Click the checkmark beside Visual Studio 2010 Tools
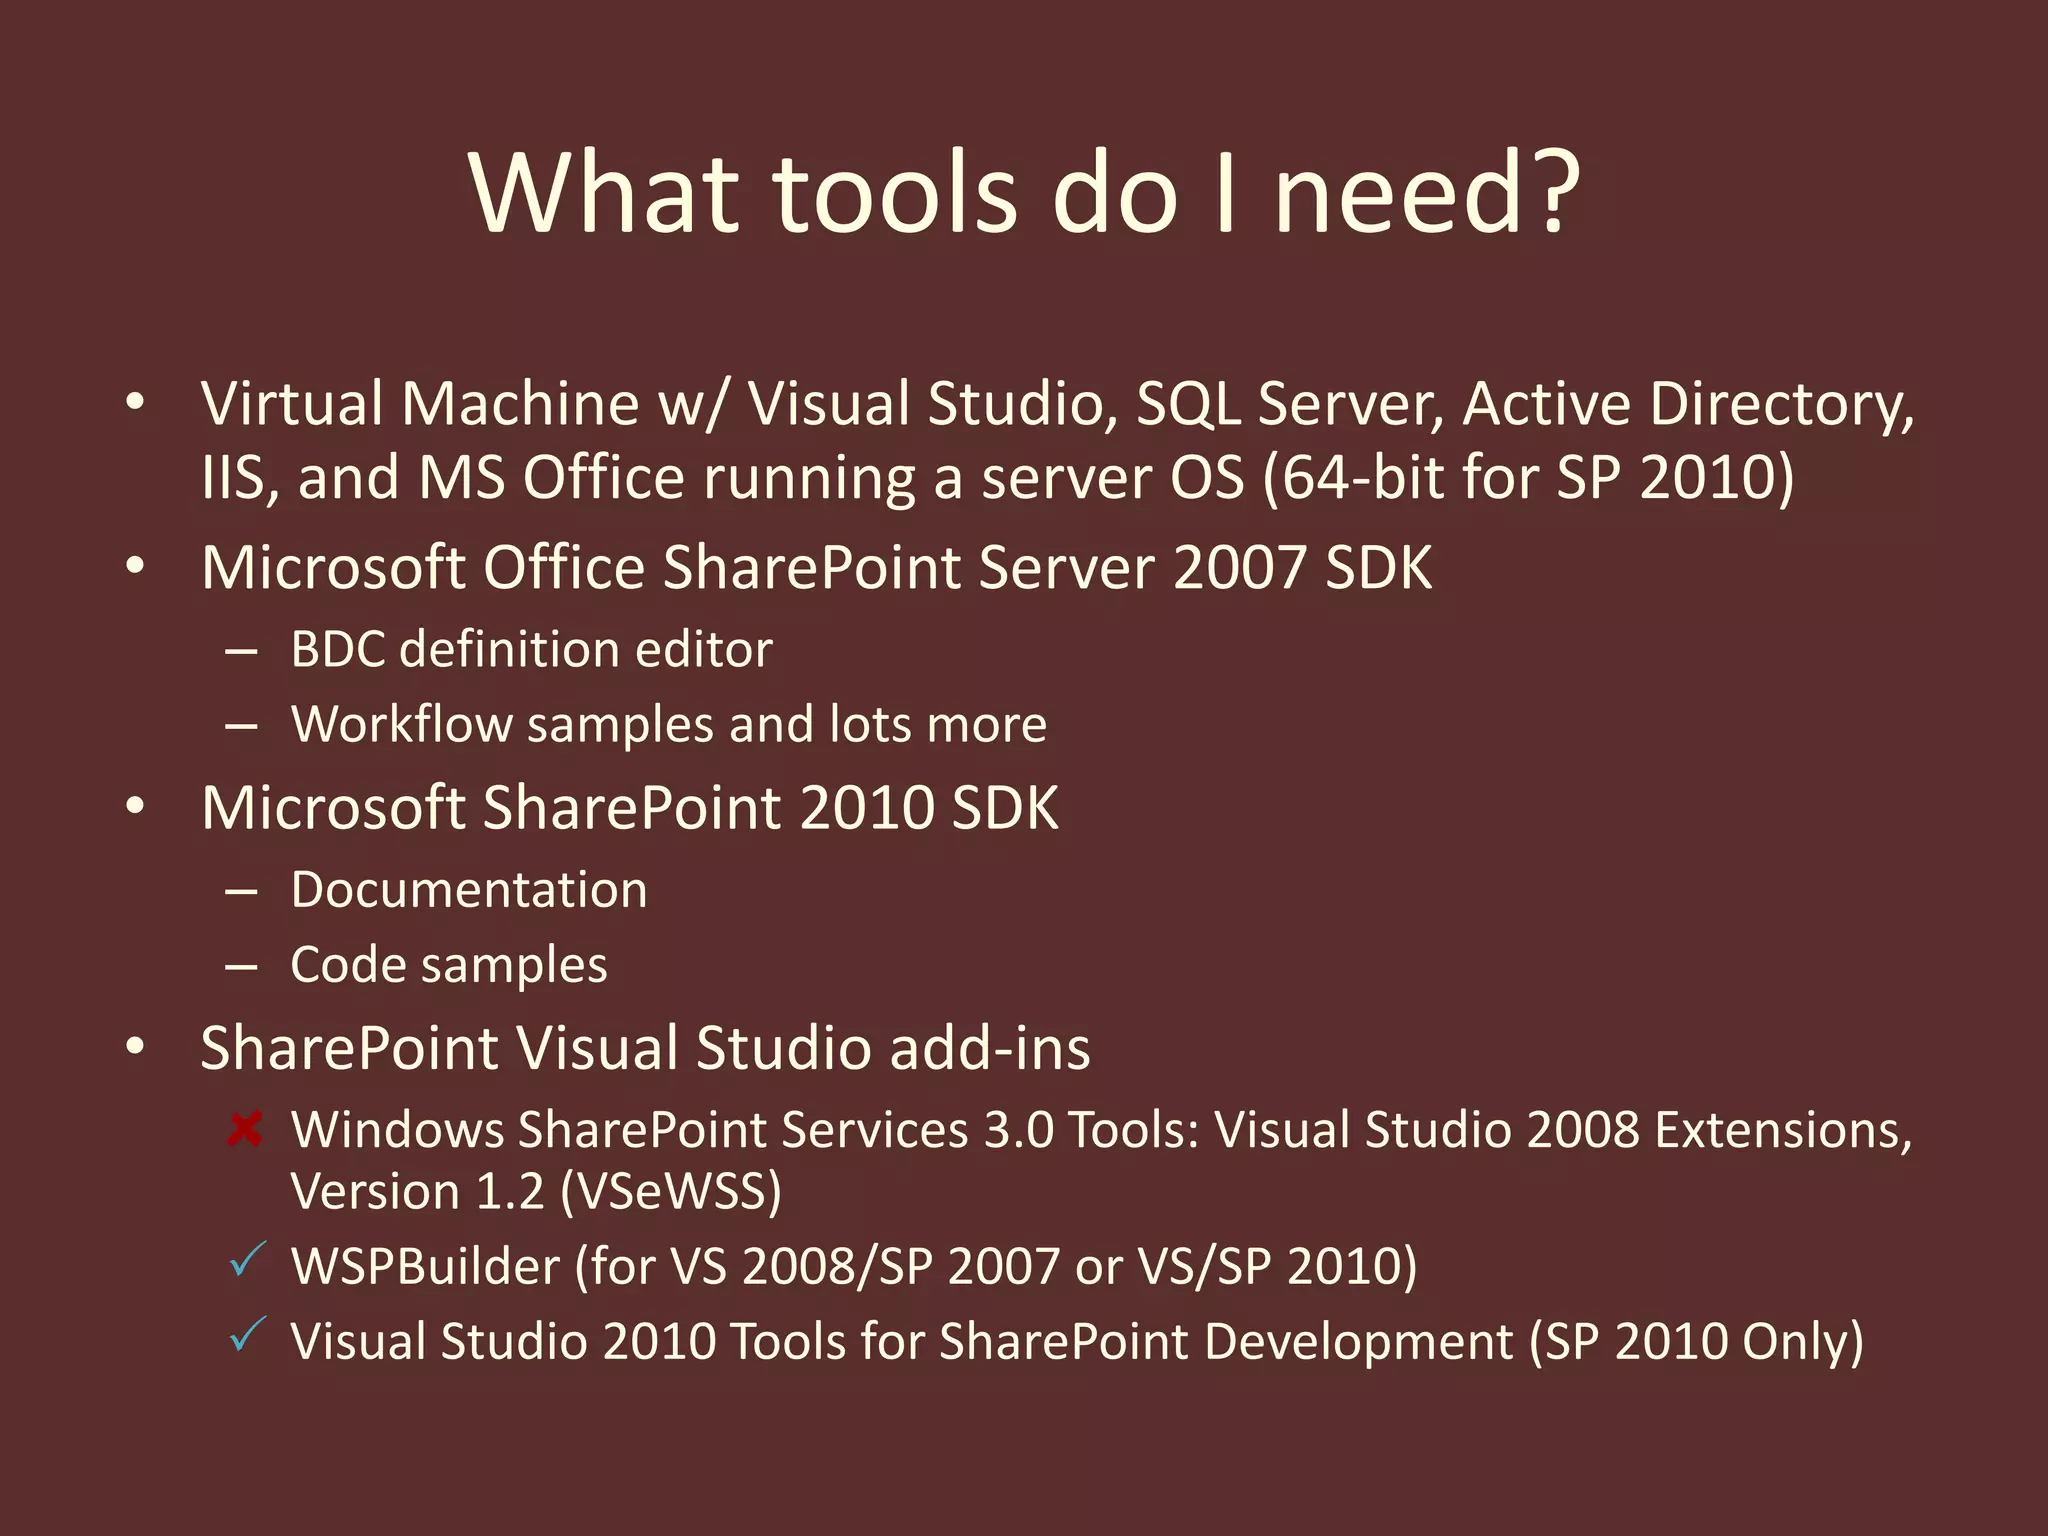The height and width of the screenshot is (1536, 2048). [247, 1334]
